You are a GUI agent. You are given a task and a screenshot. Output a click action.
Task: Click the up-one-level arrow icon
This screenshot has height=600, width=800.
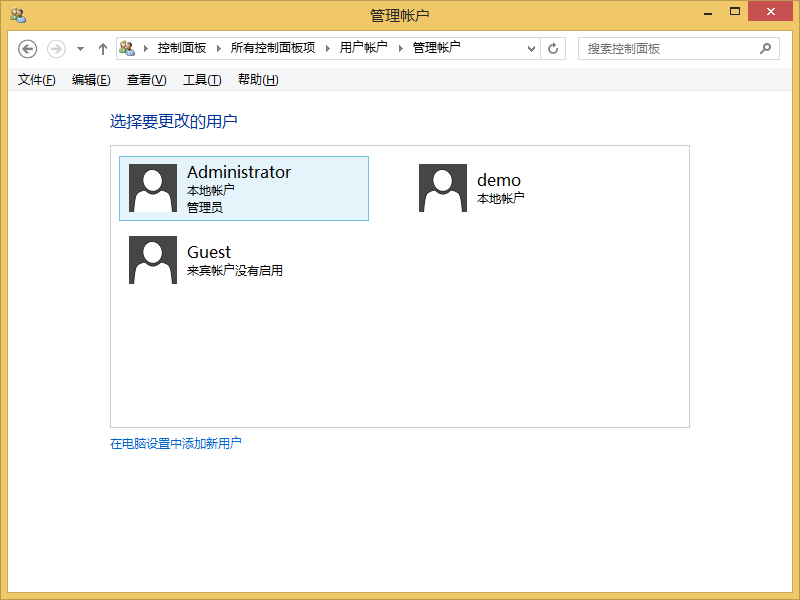click(102, 48)
